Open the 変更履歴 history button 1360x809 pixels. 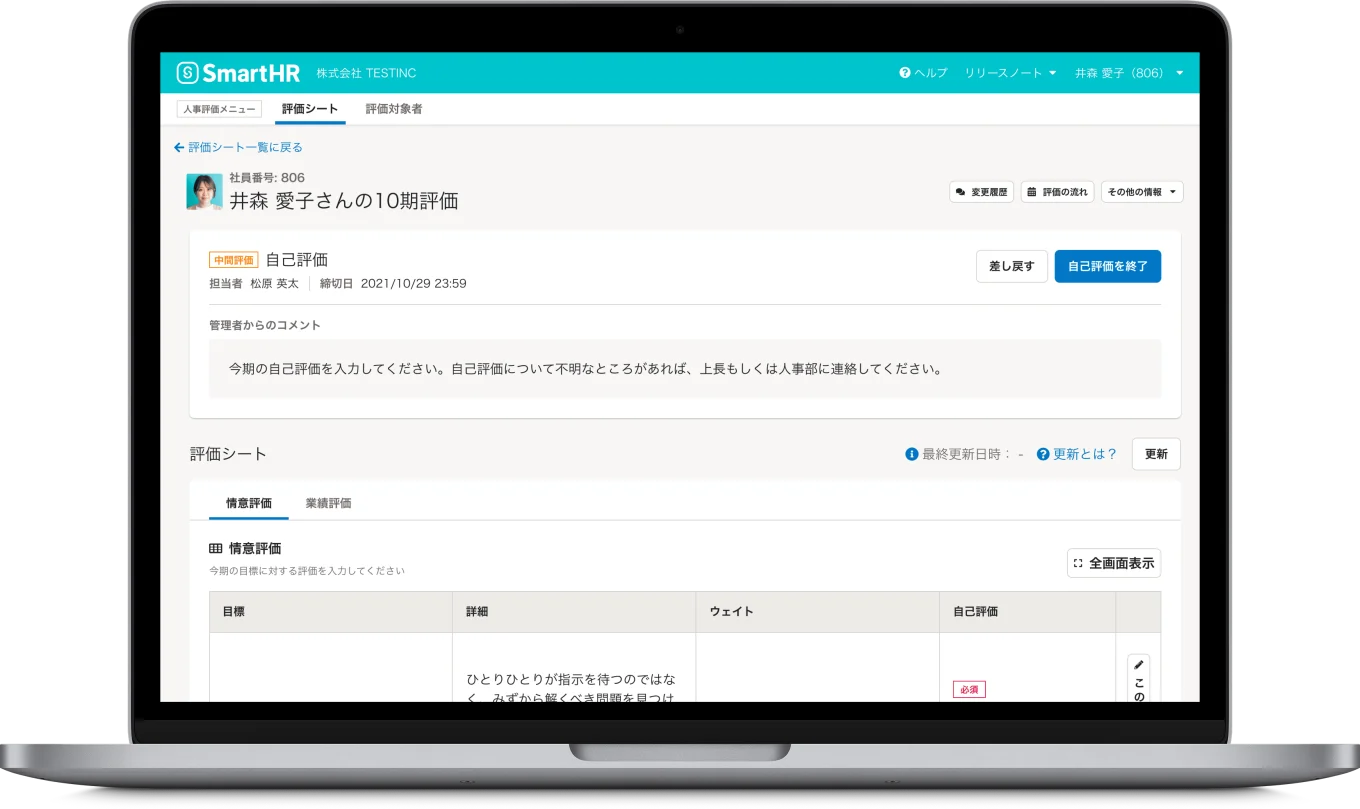coord(981,192)
